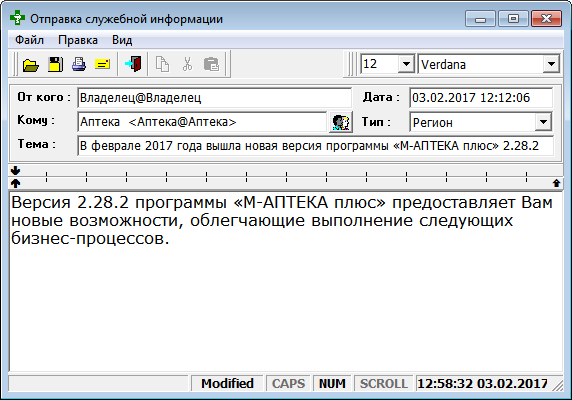Click the message body text area
The image size is (572, 400).
[286, 281]
